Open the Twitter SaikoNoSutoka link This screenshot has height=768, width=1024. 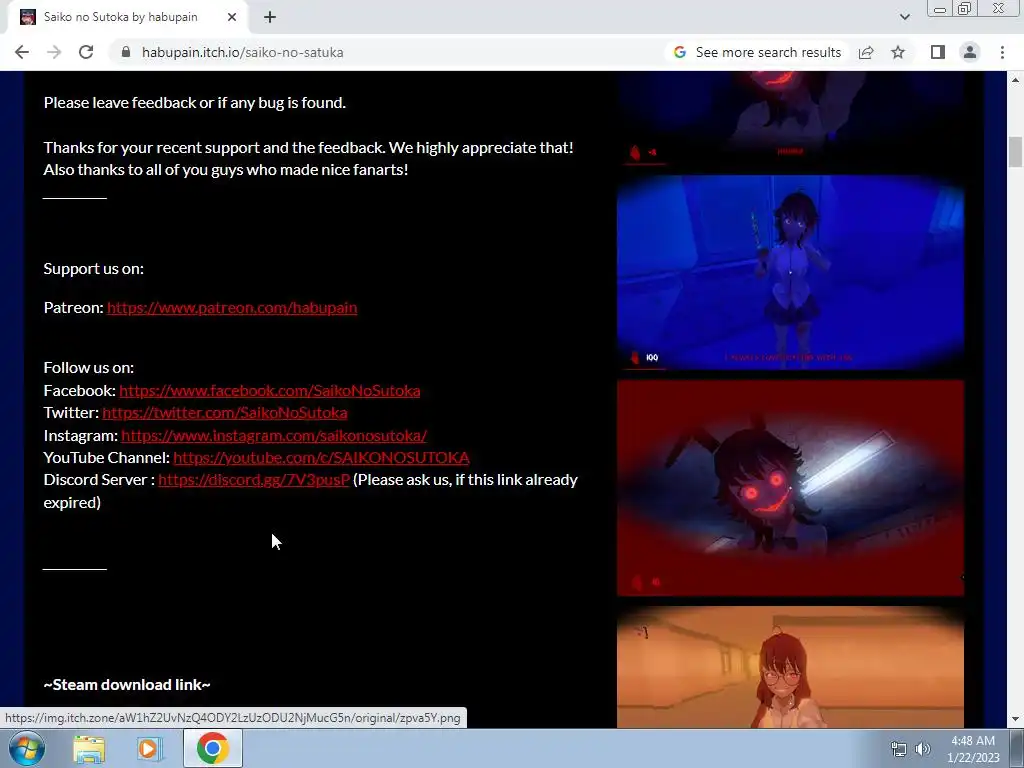225,413
